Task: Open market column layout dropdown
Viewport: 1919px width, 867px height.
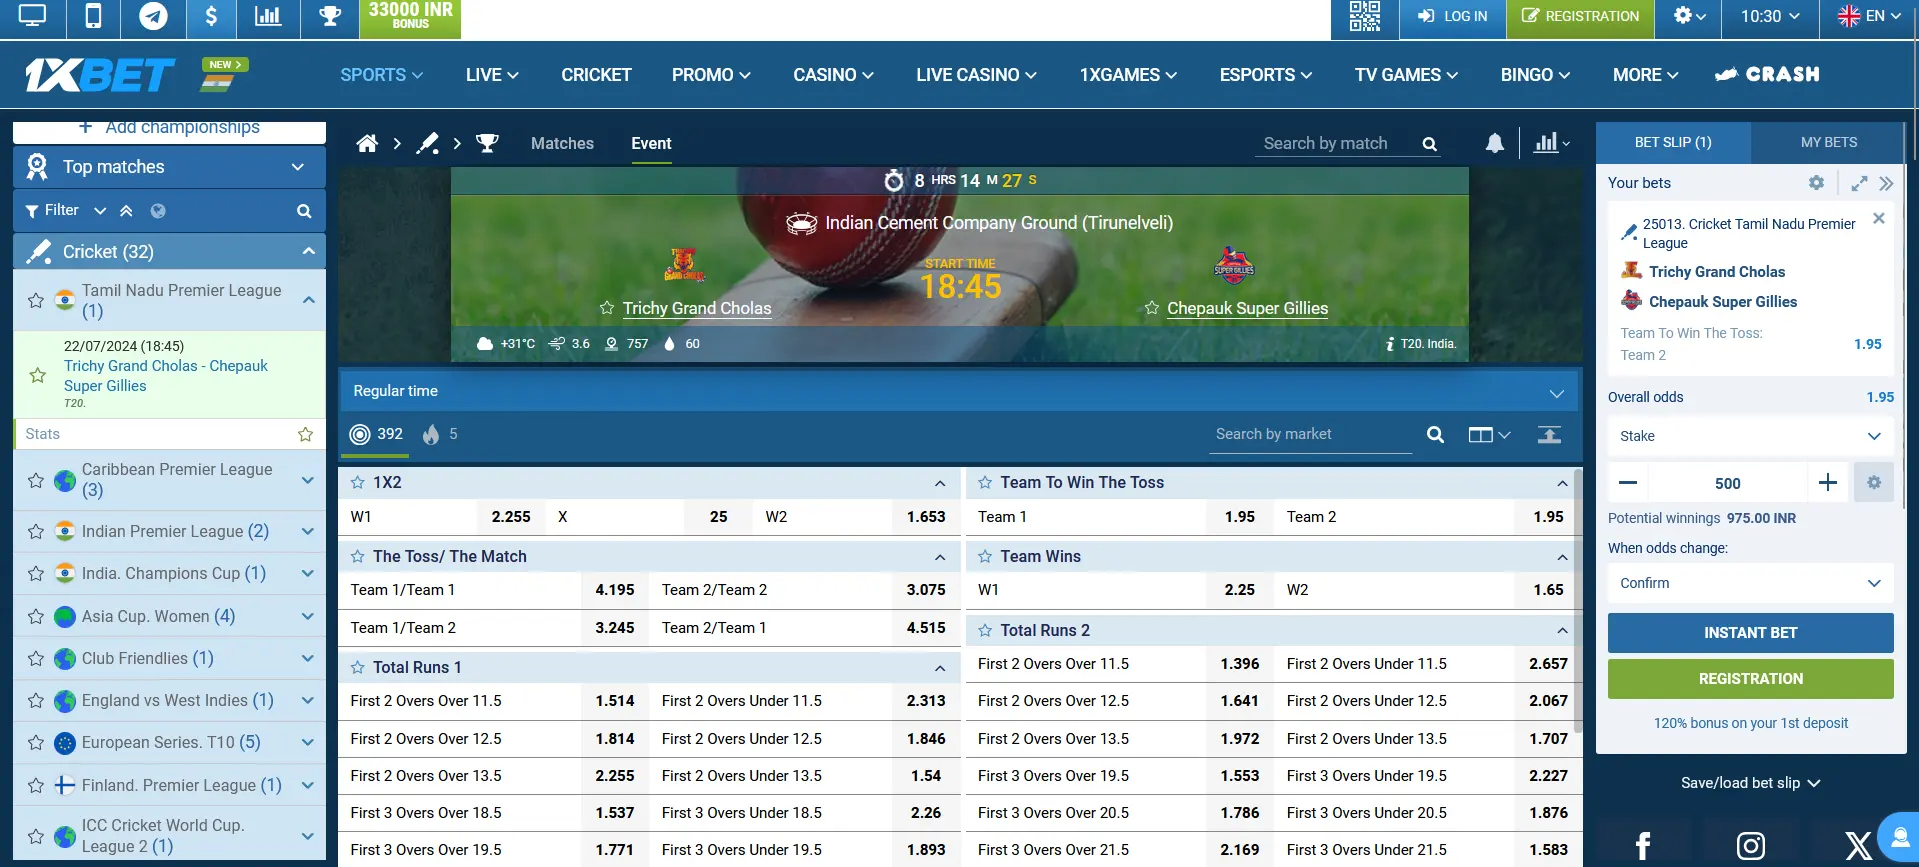Action: point(1489,434)
